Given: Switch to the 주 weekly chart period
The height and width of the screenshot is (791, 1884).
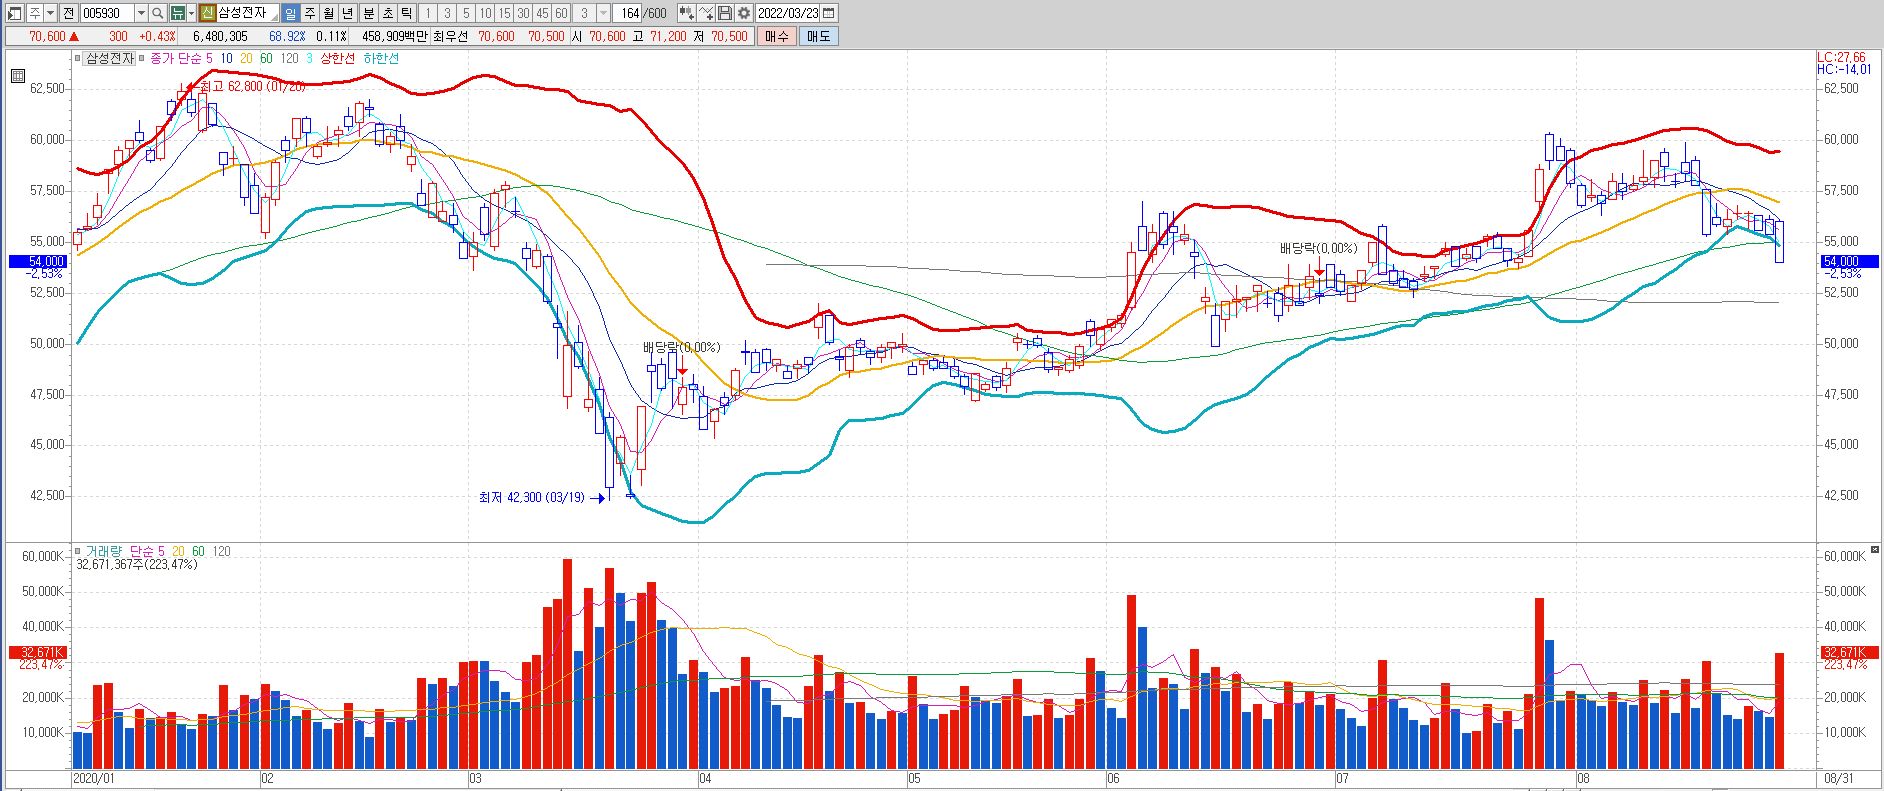Looking at the screenshot, I should tap(309, 13).
